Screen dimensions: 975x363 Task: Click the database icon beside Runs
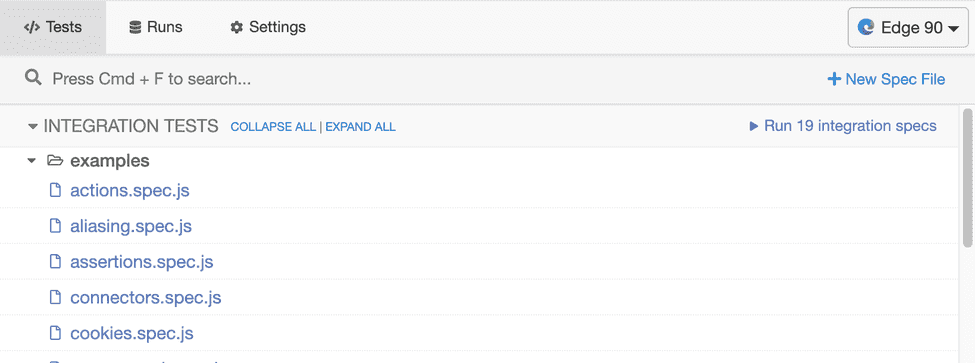click(x=135, y=27)
